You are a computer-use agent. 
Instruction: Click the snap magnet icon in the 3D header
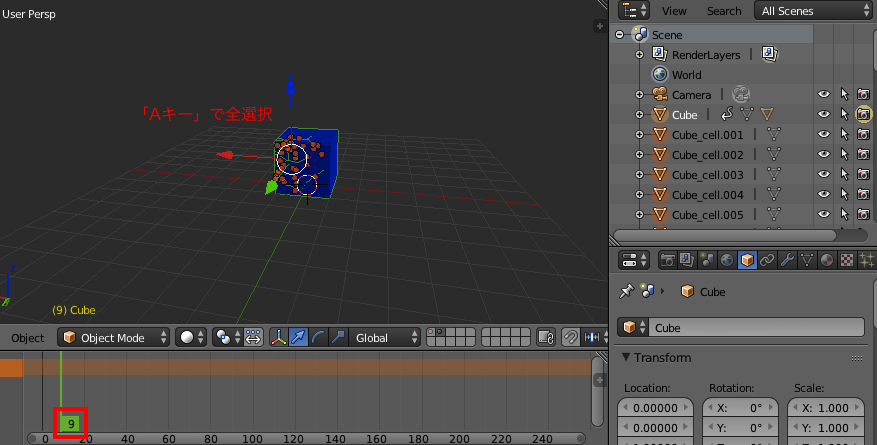570,337
